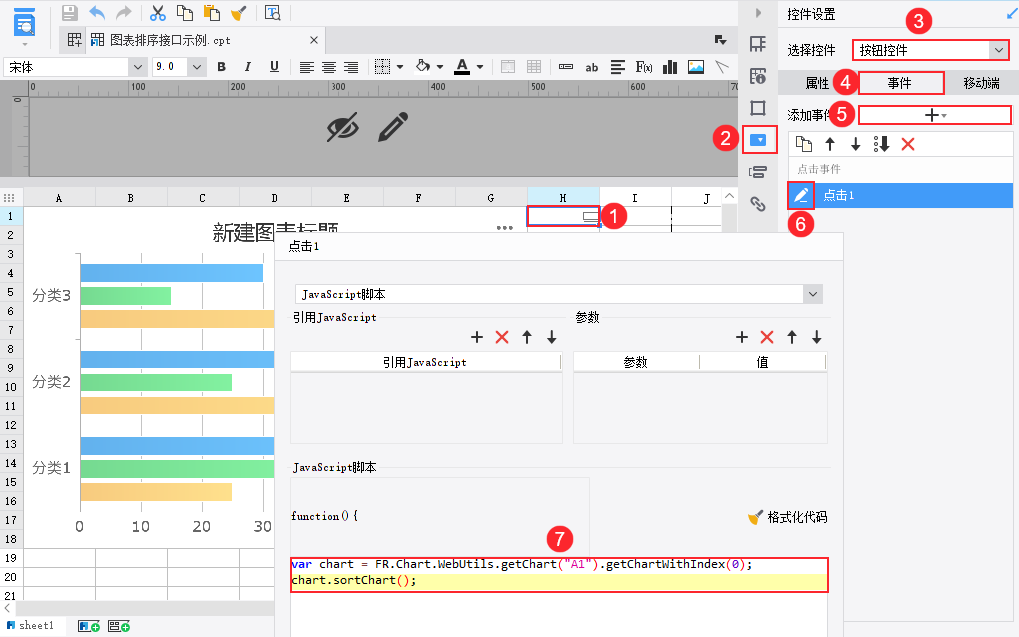Copy the selected cell
The width and height of the screenshot is (1019, 637).
[185, 12]
